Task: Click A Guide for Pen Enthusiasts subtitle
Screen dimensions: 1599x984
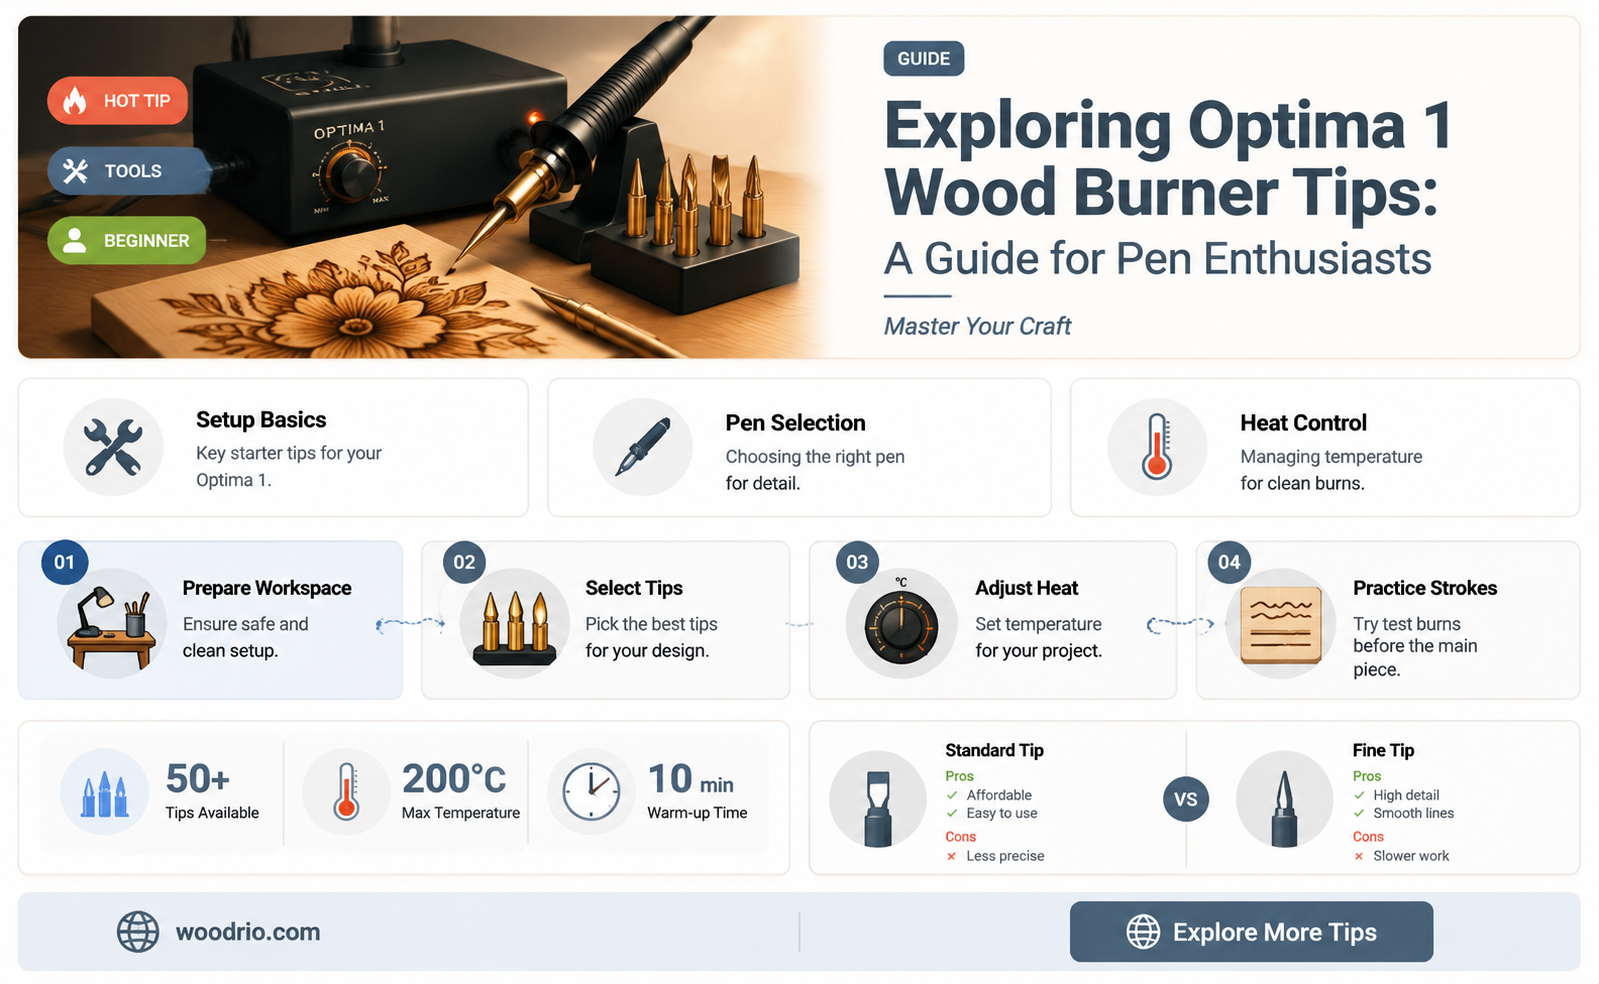Action: (x=1158, y=259)
